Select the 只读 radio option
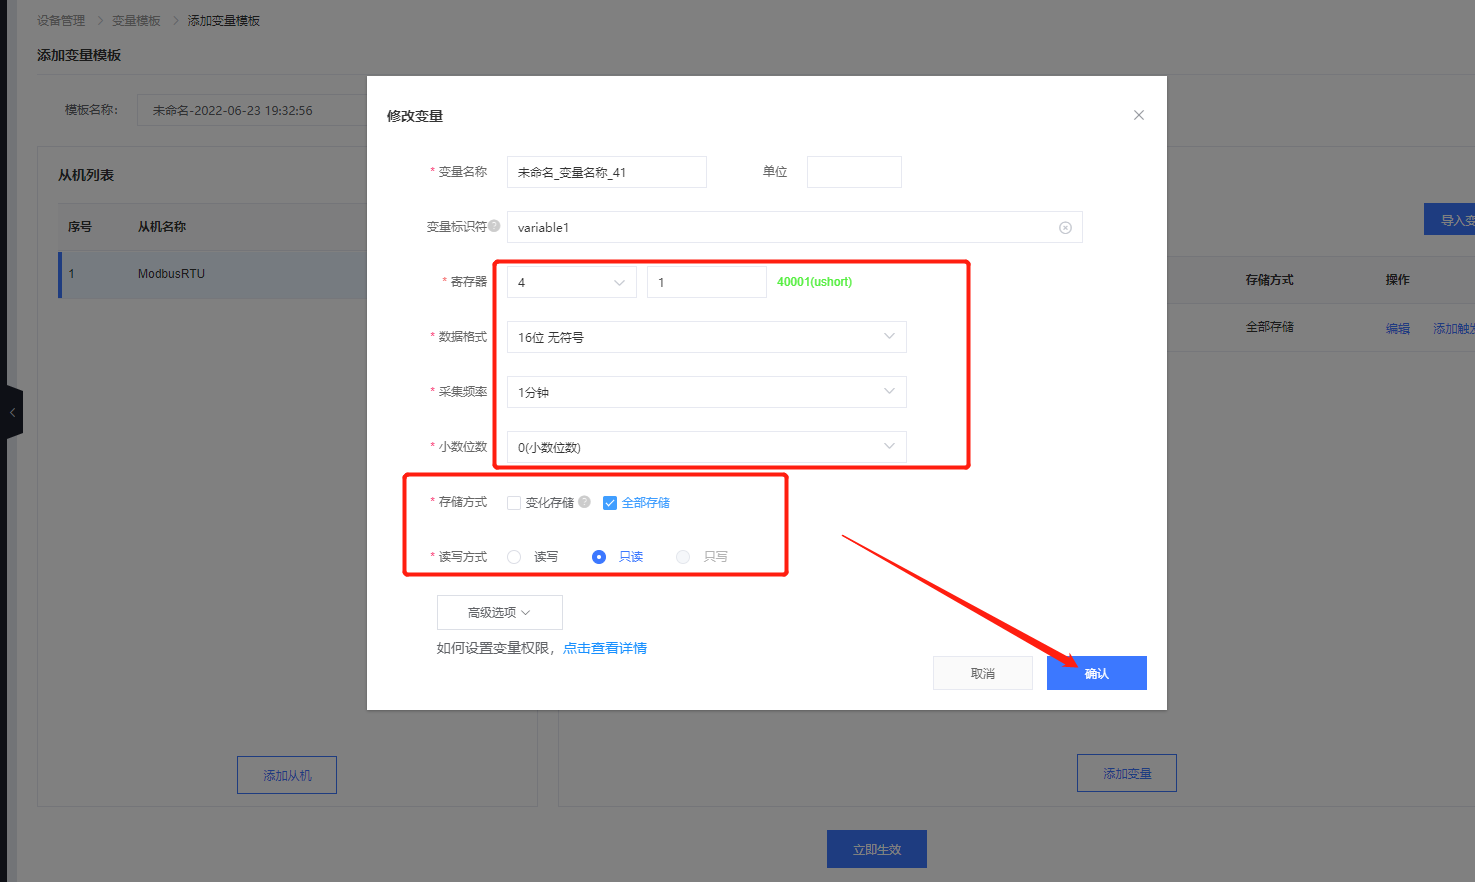Image resolution: width=1475 pixels, height=882 pixels. pyautogui.click(x=599, y=557)
